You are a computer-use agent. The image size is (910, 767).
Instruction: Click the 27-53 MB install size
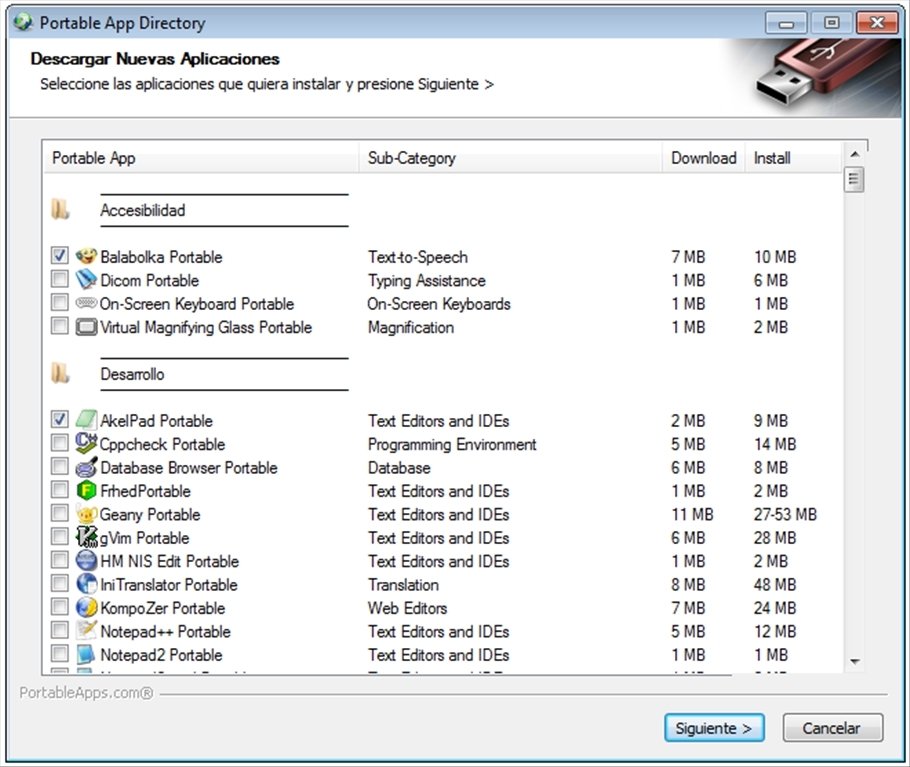pos(785,514)
